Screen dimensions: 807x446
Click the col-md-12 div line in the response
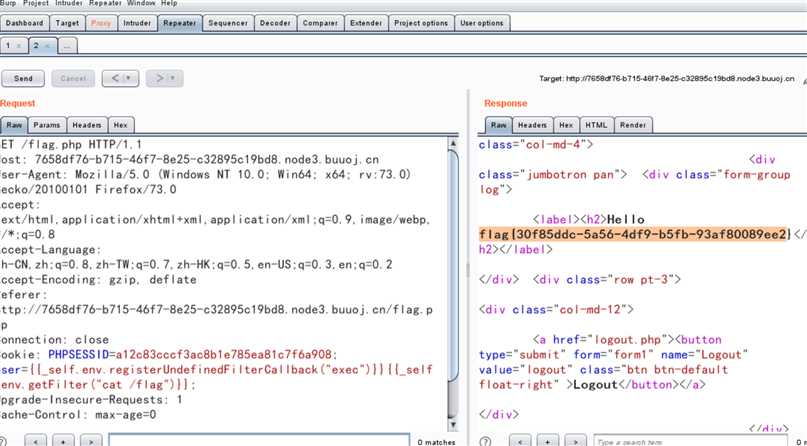tap(556, 310)
